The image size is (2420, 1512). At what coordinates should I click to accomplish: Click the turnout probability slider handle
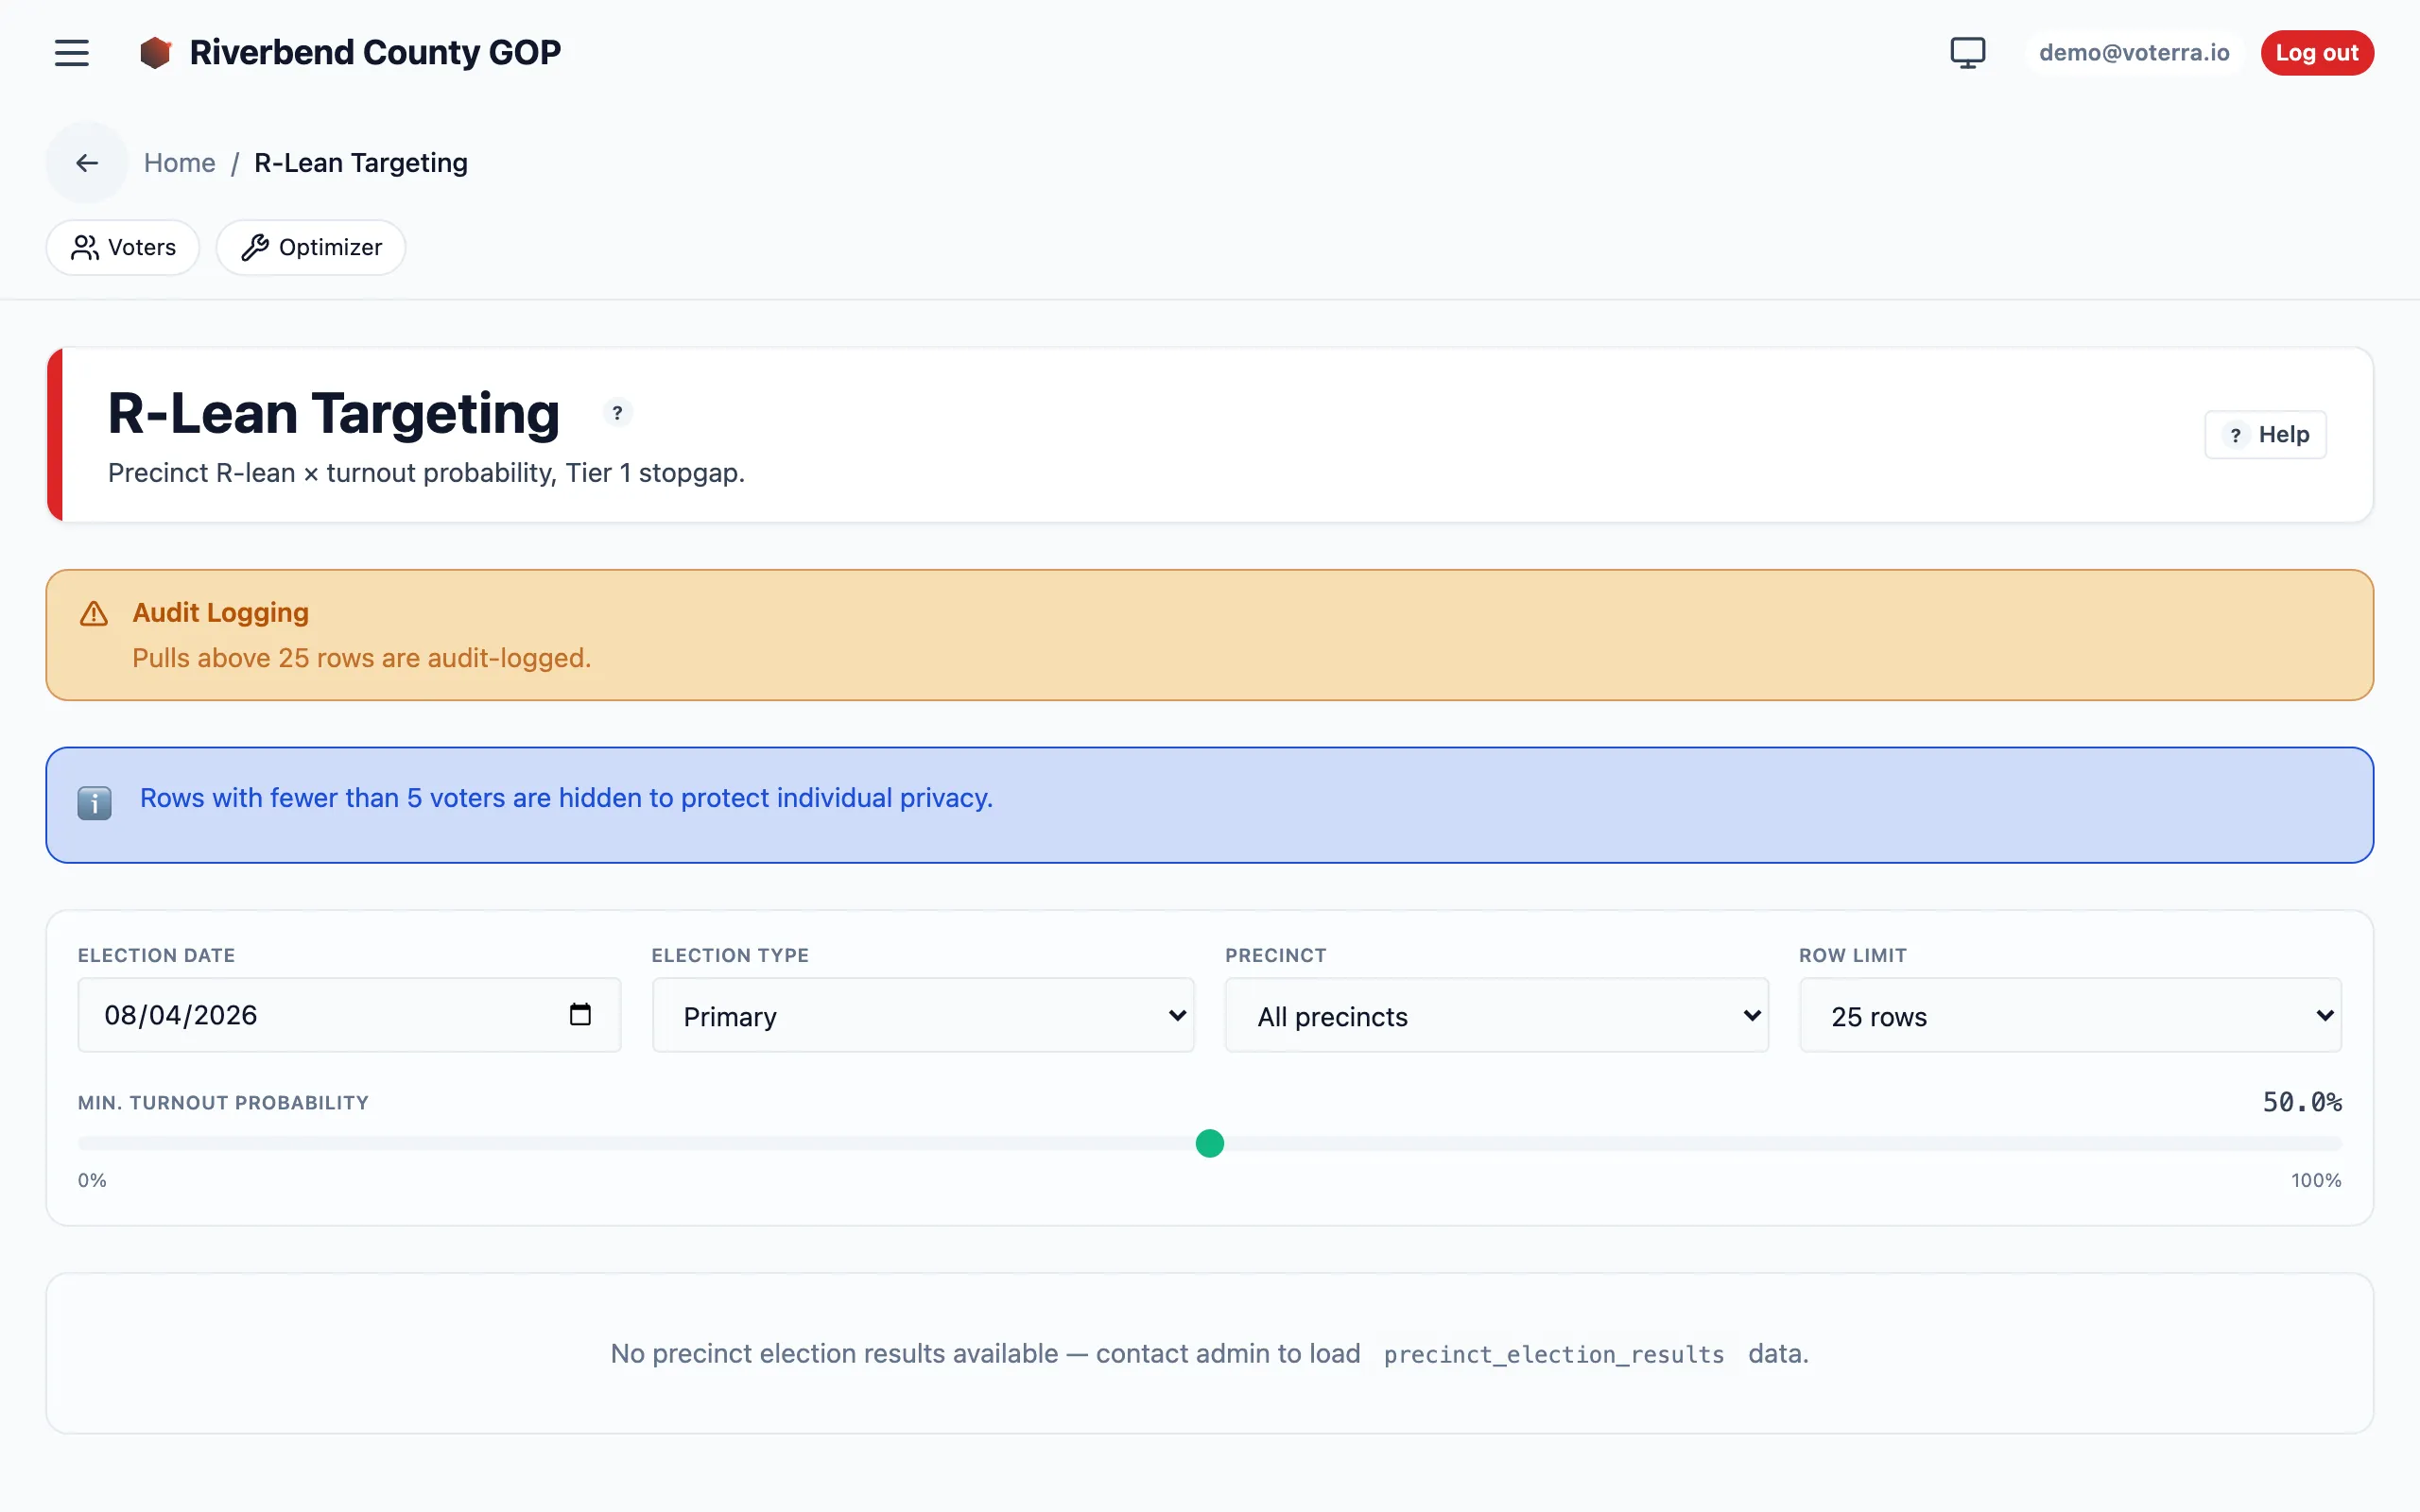pyautogui.click(x=1210, y=1142)
